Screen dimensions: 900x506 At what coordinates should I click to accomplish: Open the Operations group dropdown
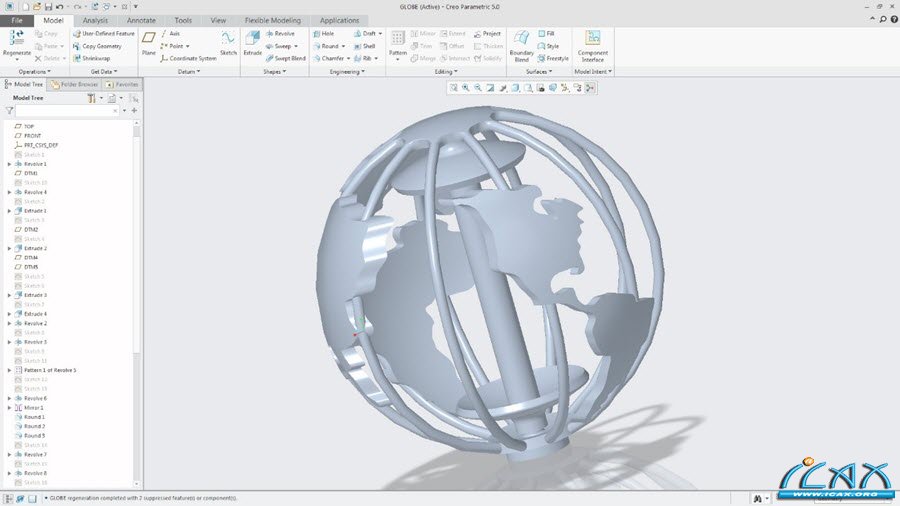[x=37, y=72]
